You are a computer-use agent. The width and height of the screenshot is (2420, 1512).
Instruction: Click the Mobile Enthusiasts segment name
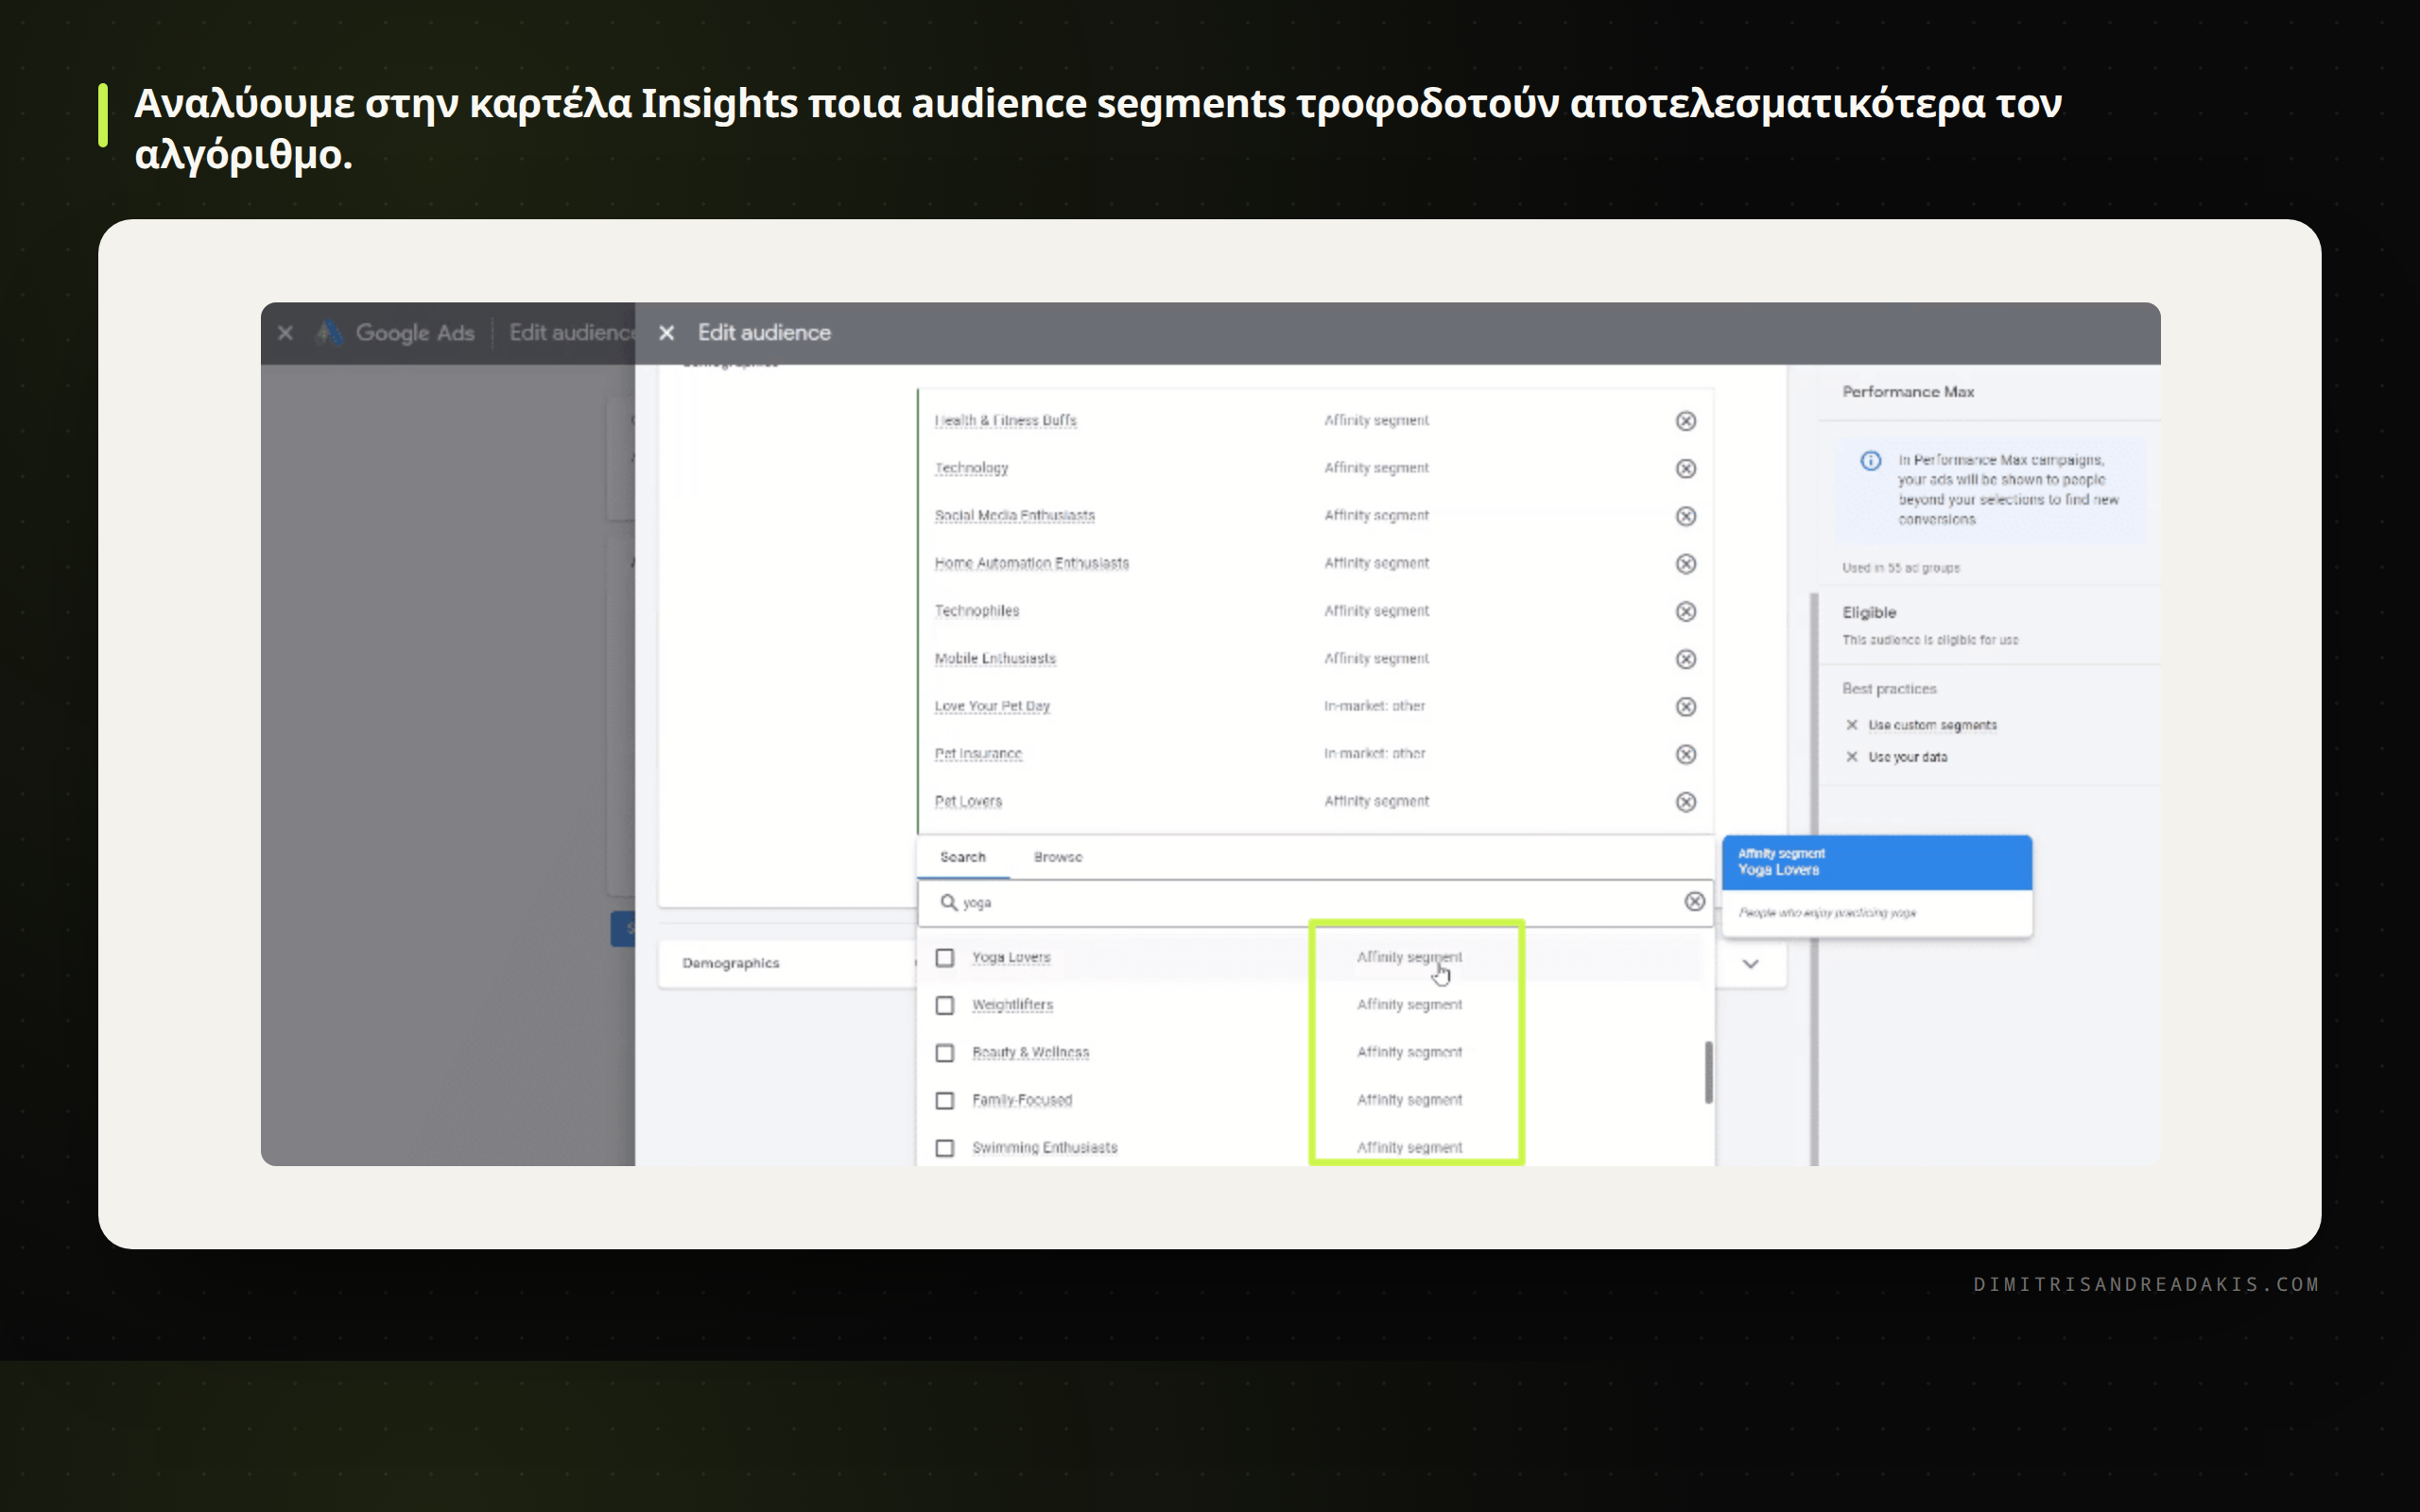pos(995,658)
